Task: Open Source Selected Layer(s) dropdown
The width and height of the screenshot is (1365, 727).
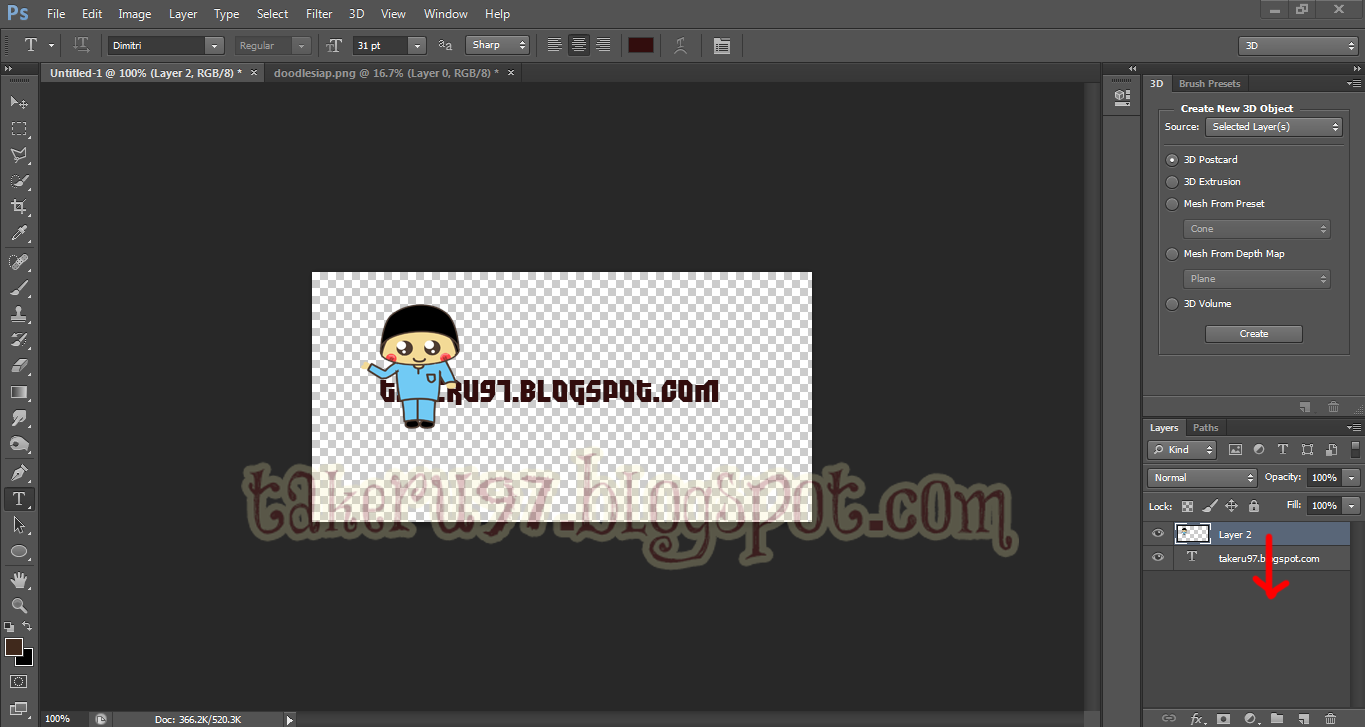Action: point(1273,127)
